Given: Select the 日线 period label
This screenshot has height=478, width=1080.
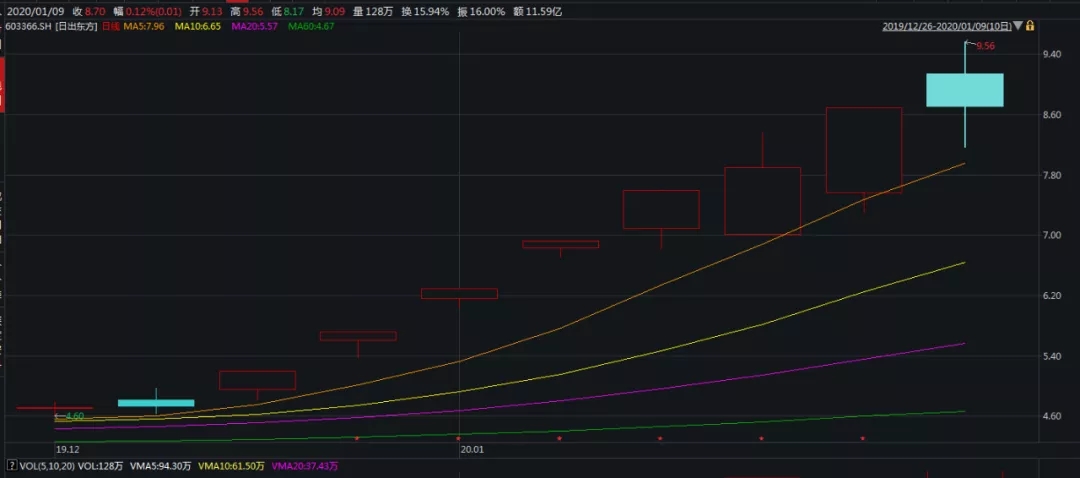Looking at the screenshot, I should [x=112, y=26].
